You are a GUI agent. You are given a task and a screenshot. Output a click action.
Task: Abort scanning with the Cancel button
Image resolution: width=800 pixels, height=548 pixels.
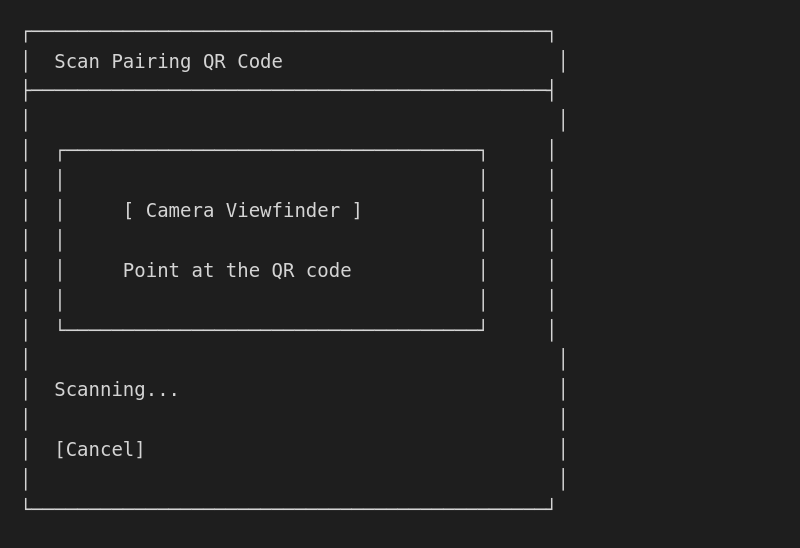click(x=99, y=450)
